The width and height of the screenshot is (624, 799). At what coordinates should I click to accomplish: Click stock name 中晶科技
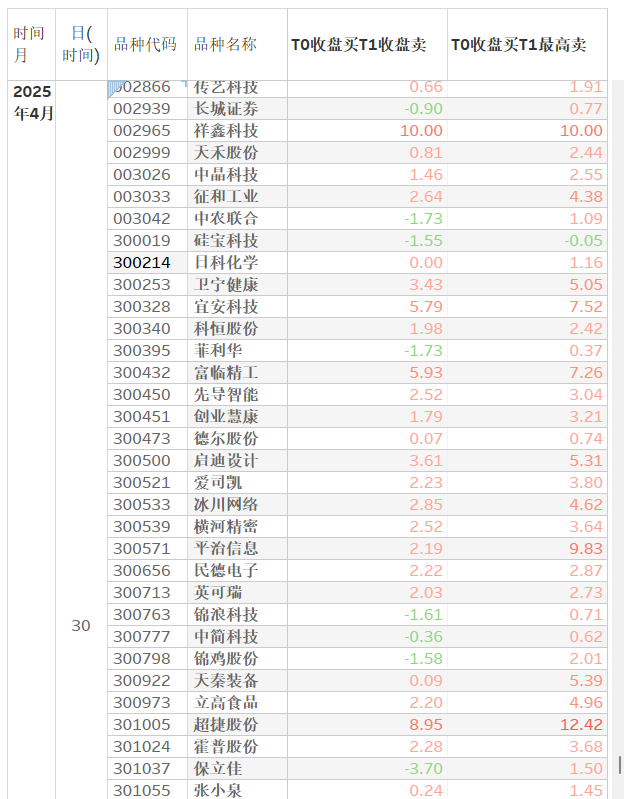point(226,174)
